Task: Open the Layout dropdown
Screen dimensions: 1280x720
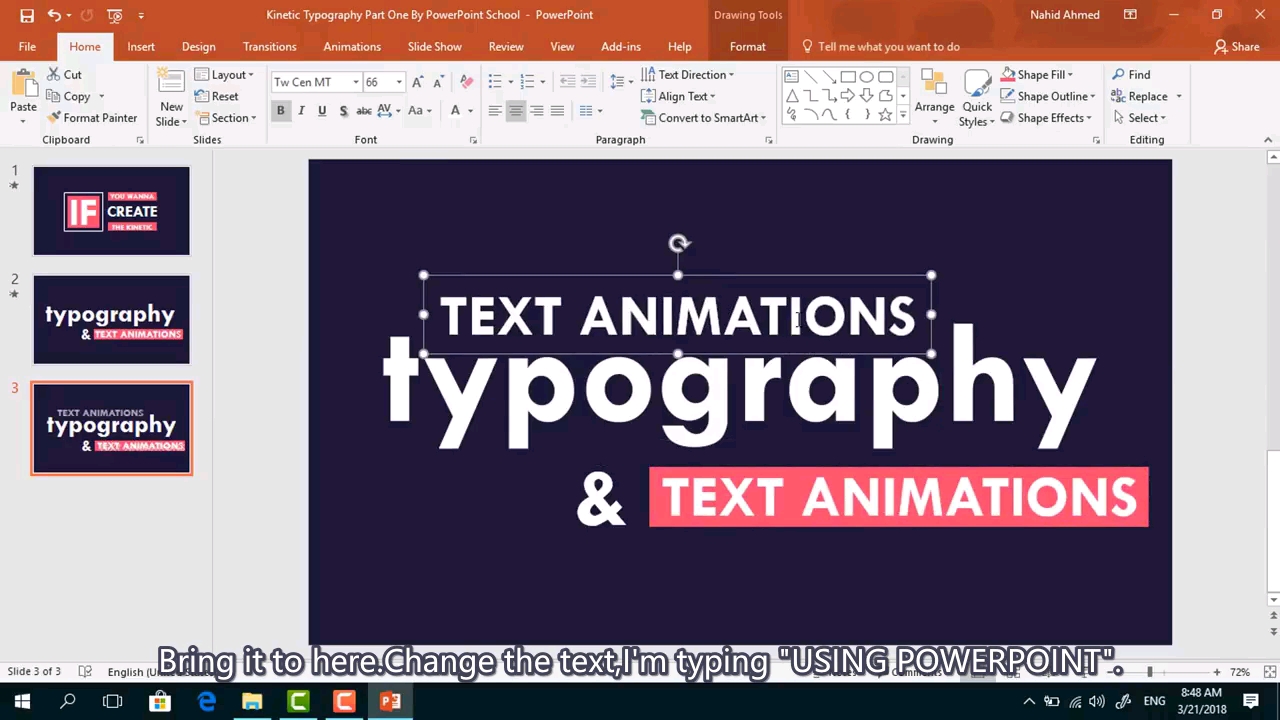Action: point(225,75)
